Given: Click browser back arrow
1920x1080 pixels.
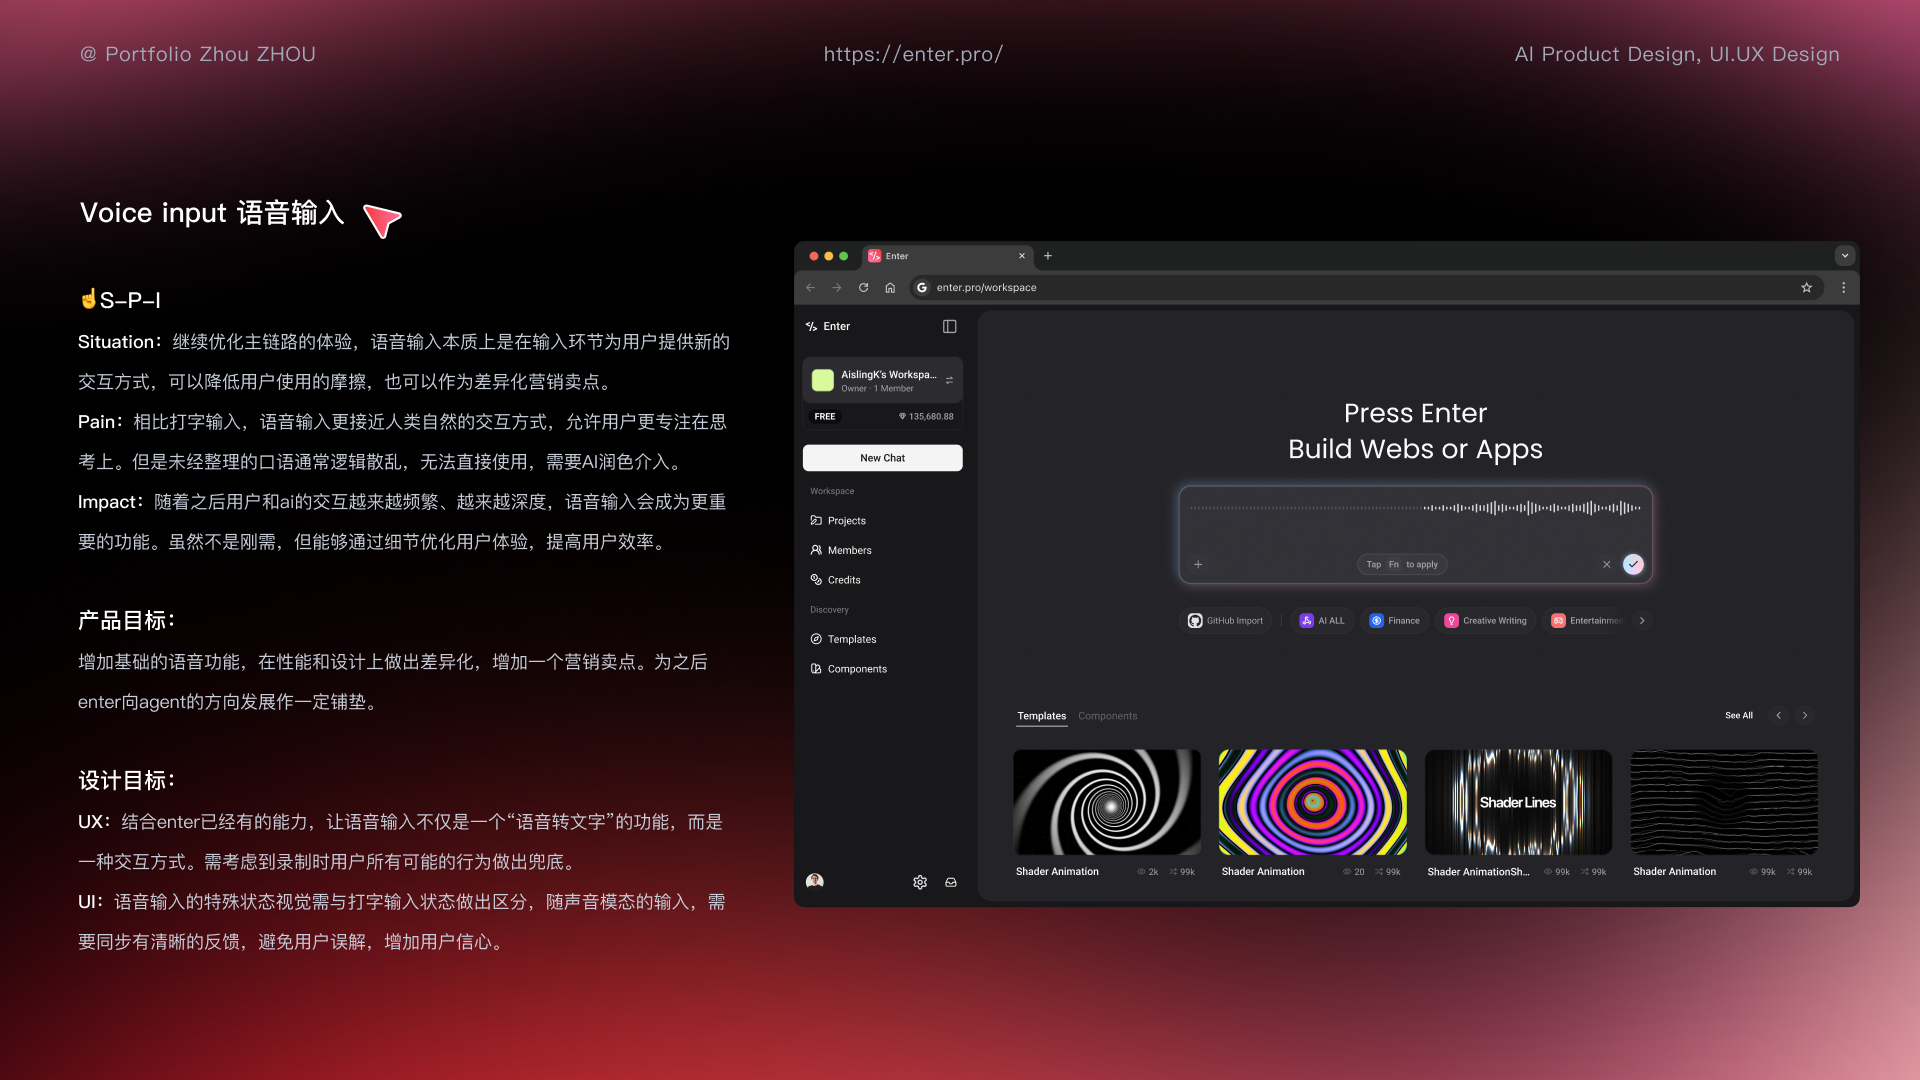Looking at the screenshot, I should [810, 287].
